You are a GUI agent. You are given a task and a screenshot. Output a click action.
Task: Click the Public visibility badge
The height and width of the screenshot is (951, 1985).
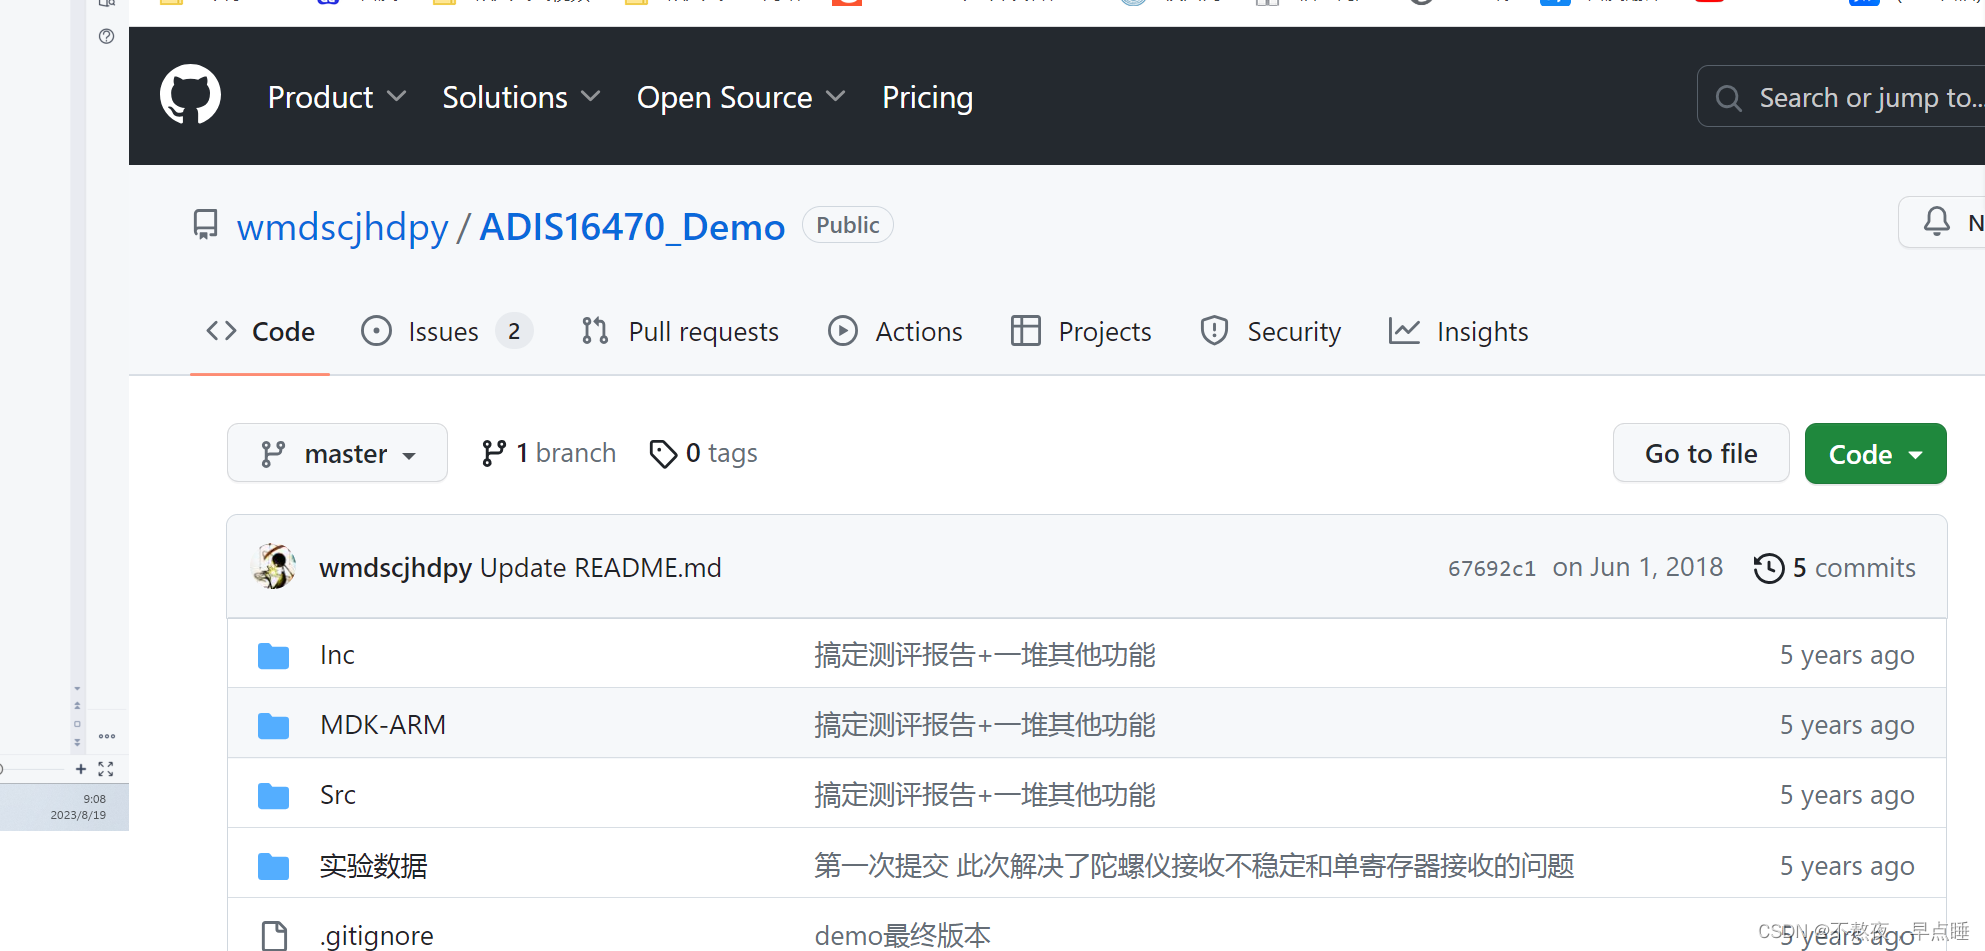click(x=847, y=225)
